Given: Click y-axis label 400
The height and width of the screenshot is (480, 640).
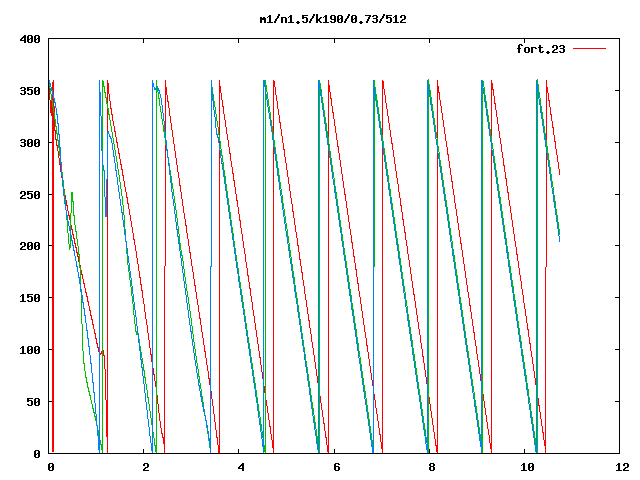Looking at the screenshot, I should 30,40.
